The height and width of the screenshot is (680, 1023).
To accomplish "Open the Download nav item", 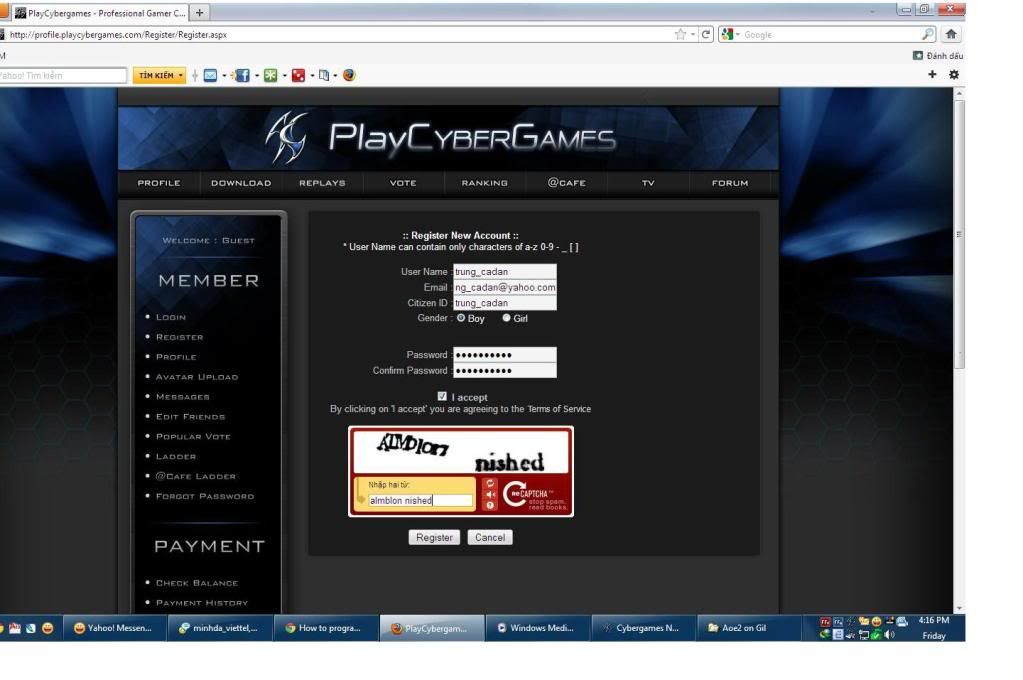I will click(x=241, y=183).
